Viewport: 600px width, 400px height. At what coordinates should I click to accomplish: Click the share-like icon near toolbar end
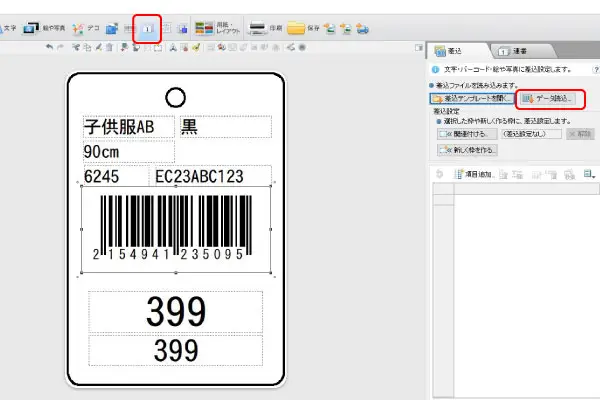pyautogui.click(x=291, y=47)
